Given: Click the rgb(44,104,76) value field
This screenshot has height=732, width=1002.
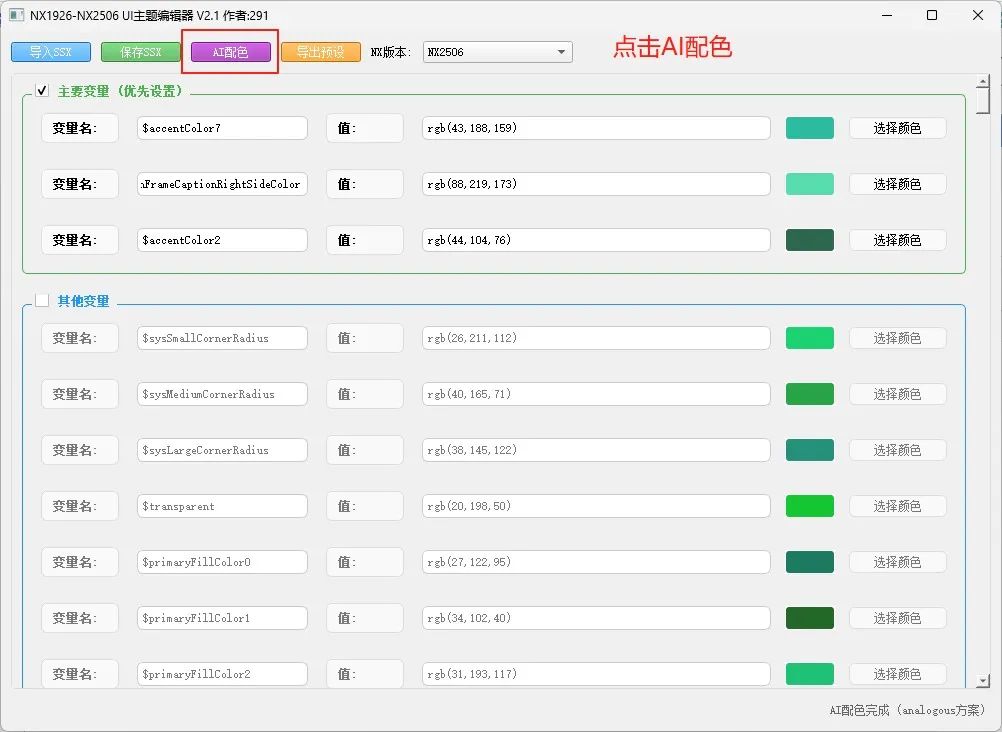Looking at the screenshot, I should [x=596, y=240].
